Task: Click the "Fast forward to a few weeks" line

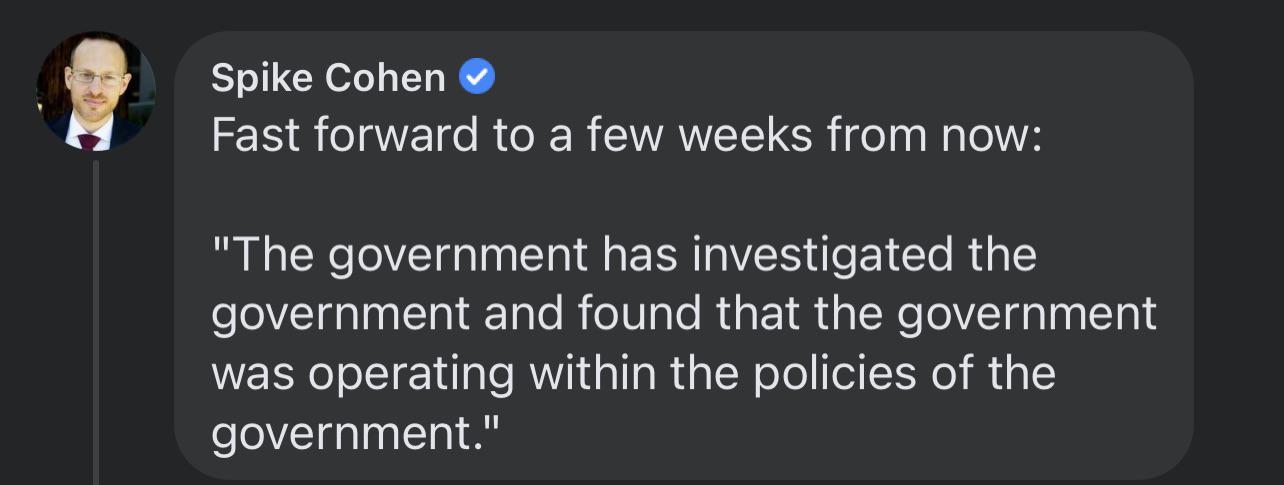Action: click(x=626, y=135)
